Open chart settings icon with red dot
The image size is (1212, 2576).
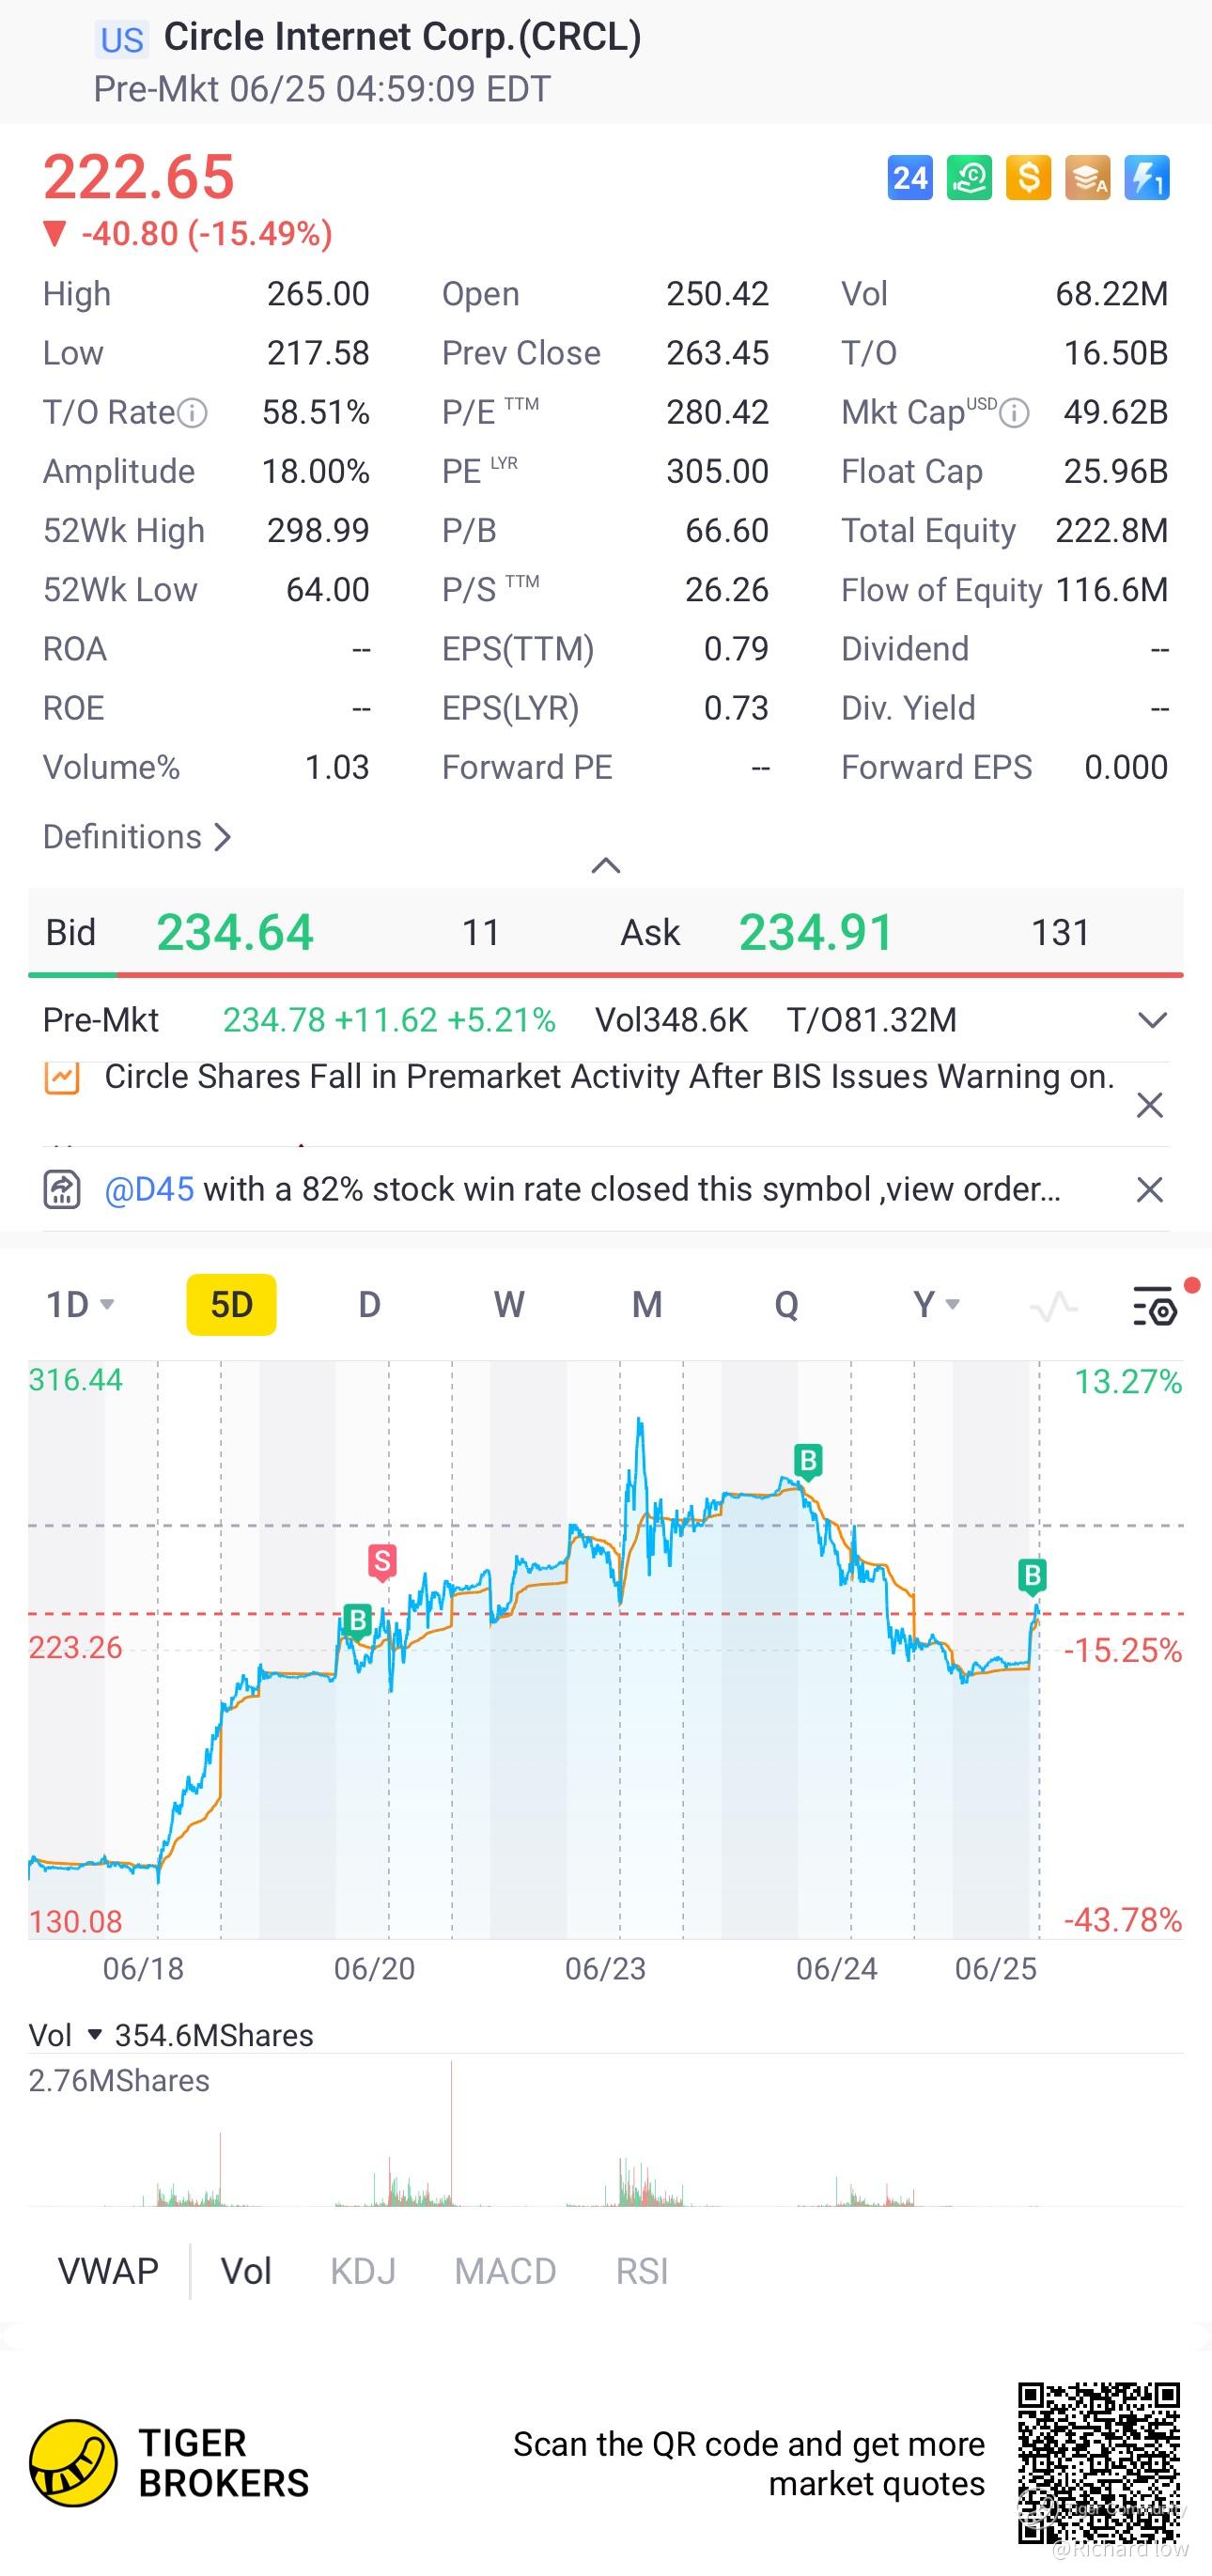click(1155, 1306)
